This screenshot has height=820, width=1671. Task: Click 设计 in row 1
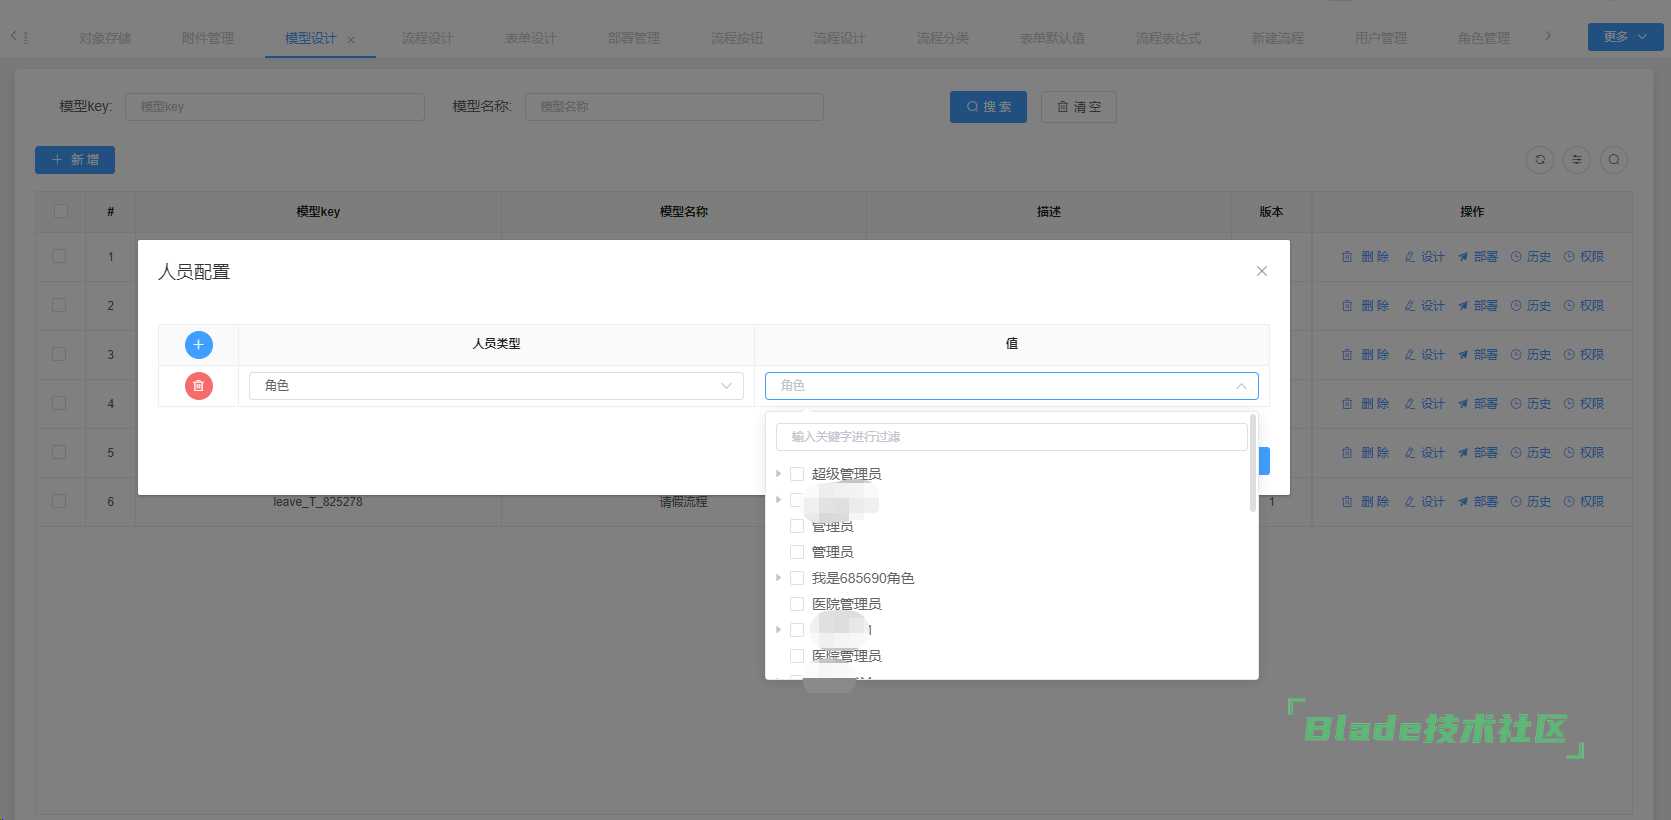[1424, 257]
